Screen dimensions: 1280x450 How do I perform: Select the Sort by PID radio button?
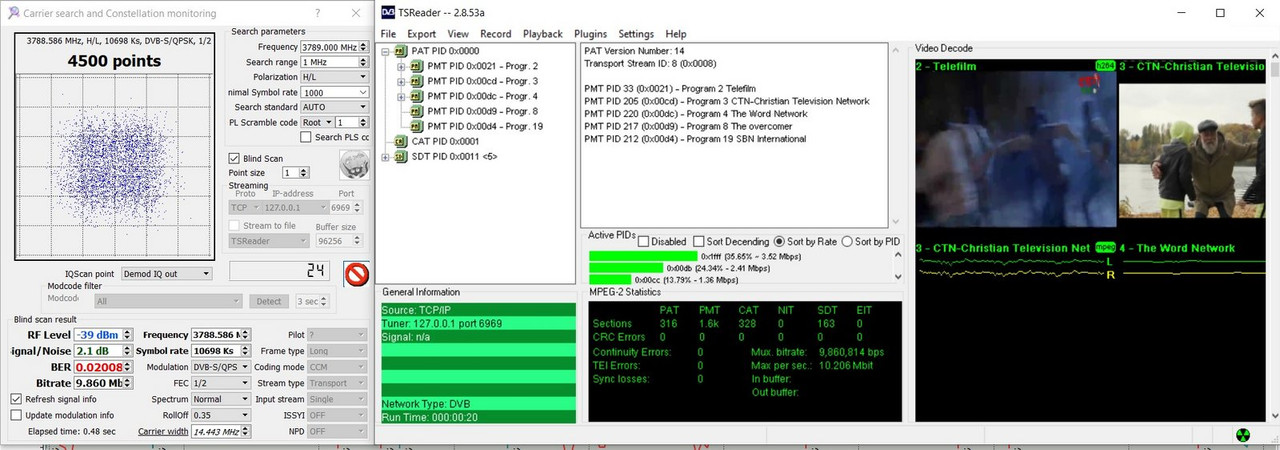tap(847, 241)
